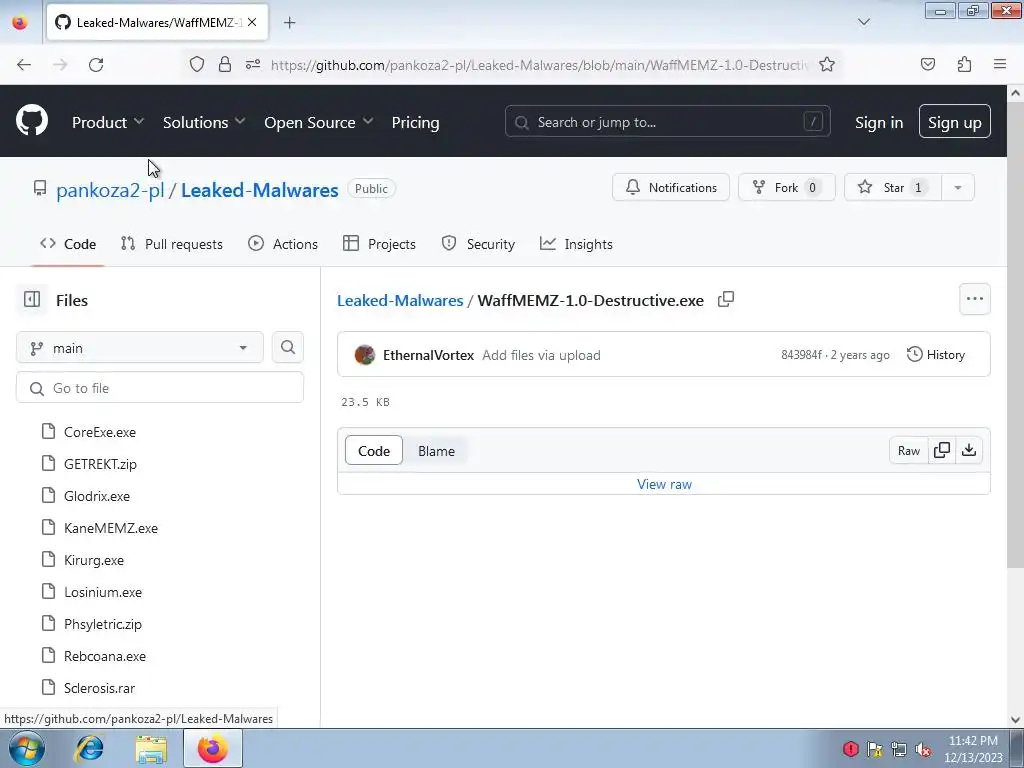Expand the Solutions menu
The height and width of the screenshot is (768, 1024).
point(204,122)
